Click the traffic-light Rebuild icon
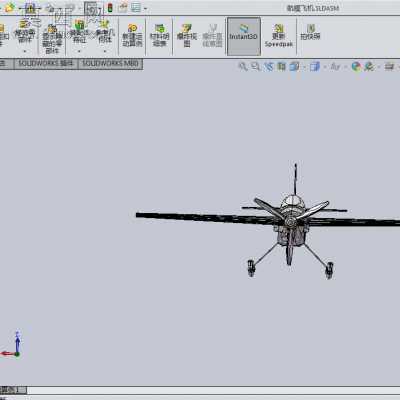The width and height of the screenshot is (400, 400). (110, 7)
